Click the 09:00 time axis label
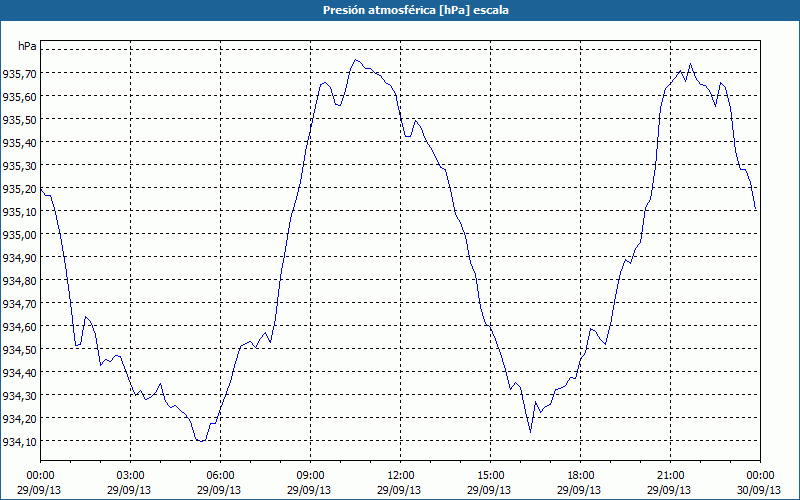Screen dimensions: 800x500 pyautogui.click(x=311, y=476)
